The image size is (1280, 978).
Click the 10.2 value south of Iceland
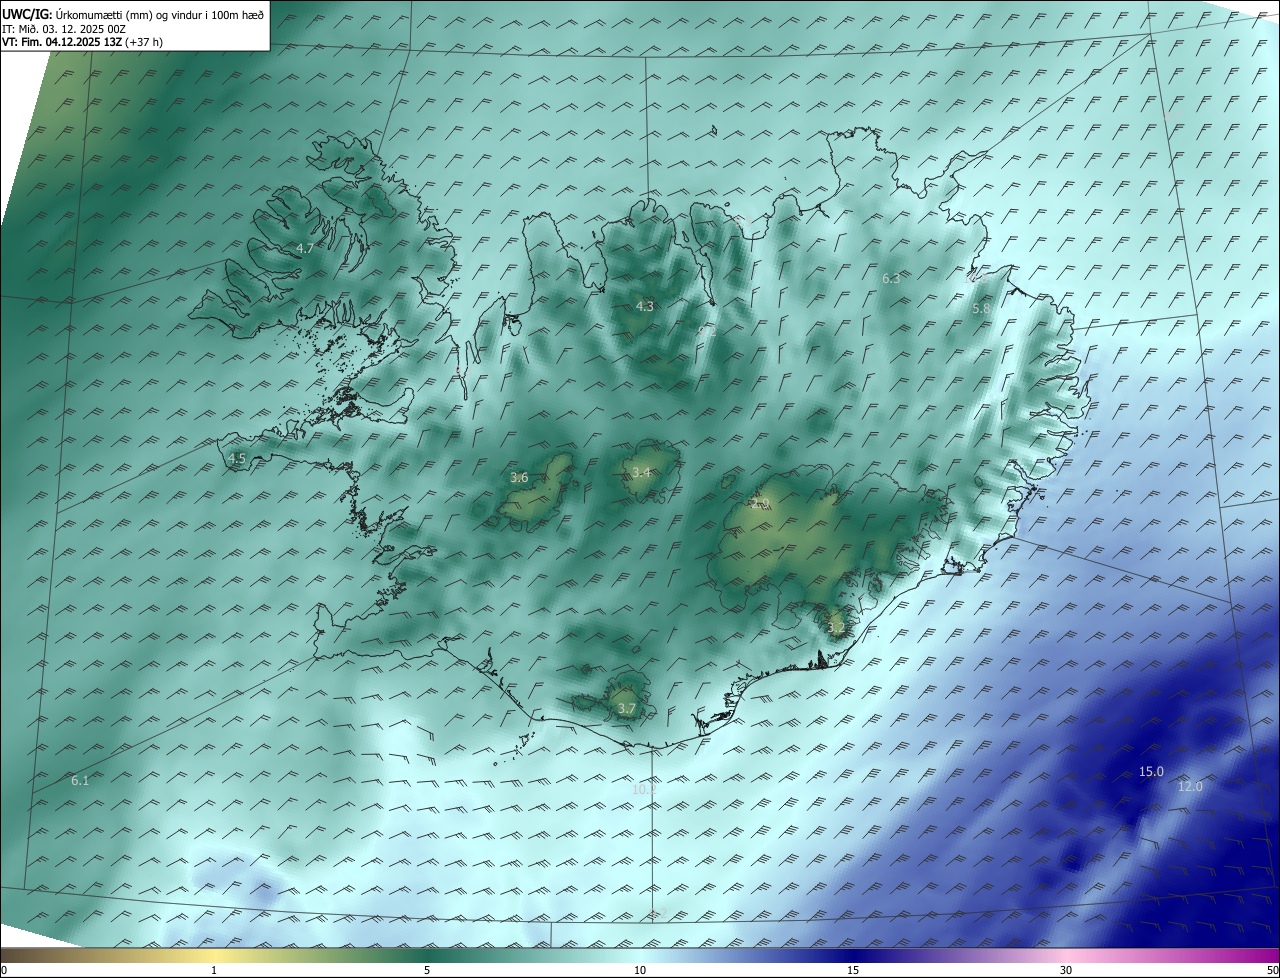click(644, 789)
